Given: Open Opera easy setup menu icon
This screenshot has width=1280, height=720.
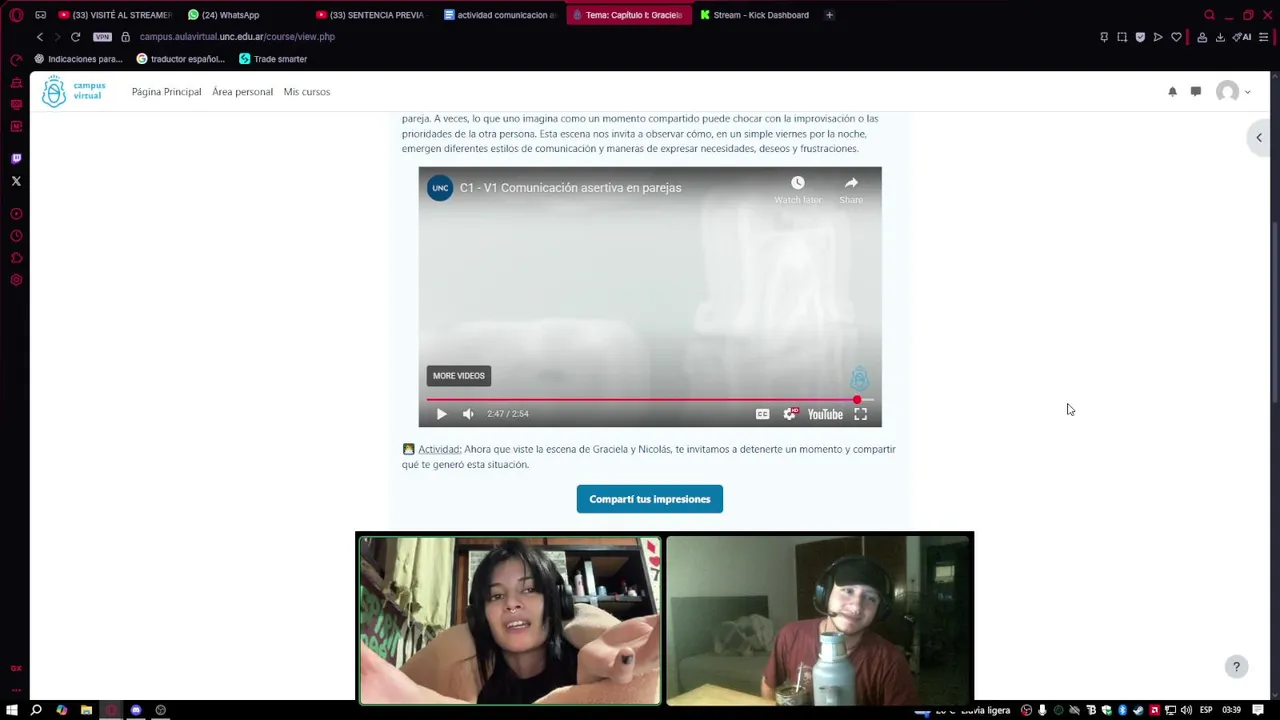Looking at the screenshot, I should tap(1264, 37).
